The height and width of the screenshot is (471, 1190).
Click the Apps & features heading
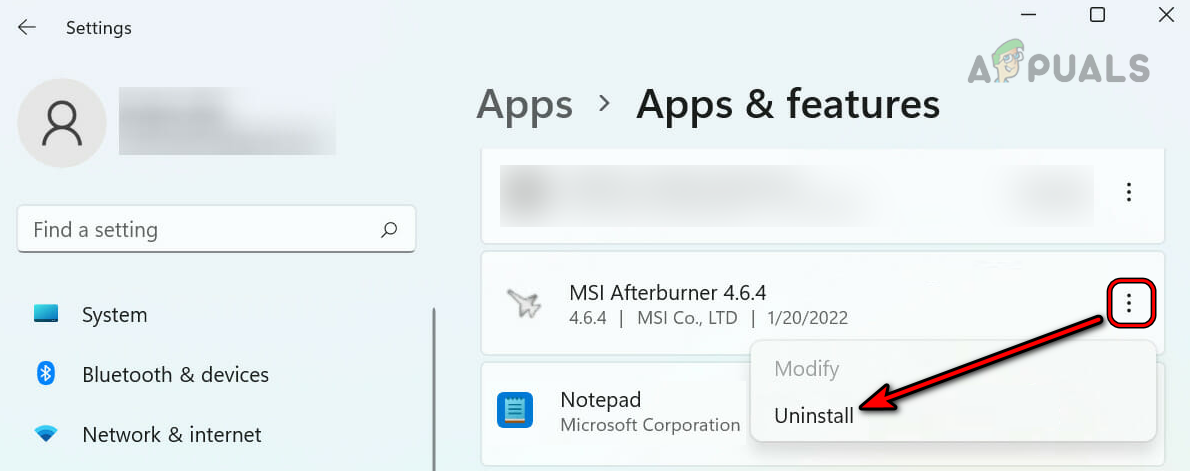click(x=788, y=104)
